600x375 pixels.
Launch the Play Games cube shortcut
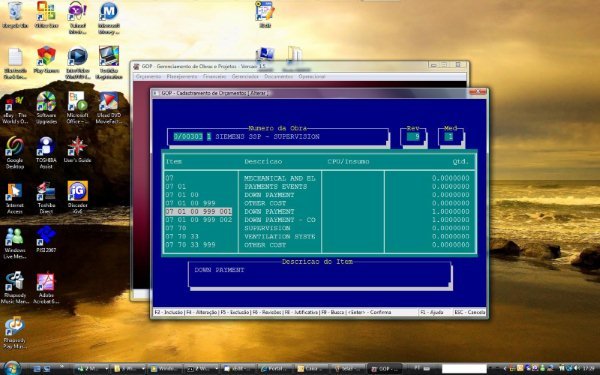click(46, 60)
